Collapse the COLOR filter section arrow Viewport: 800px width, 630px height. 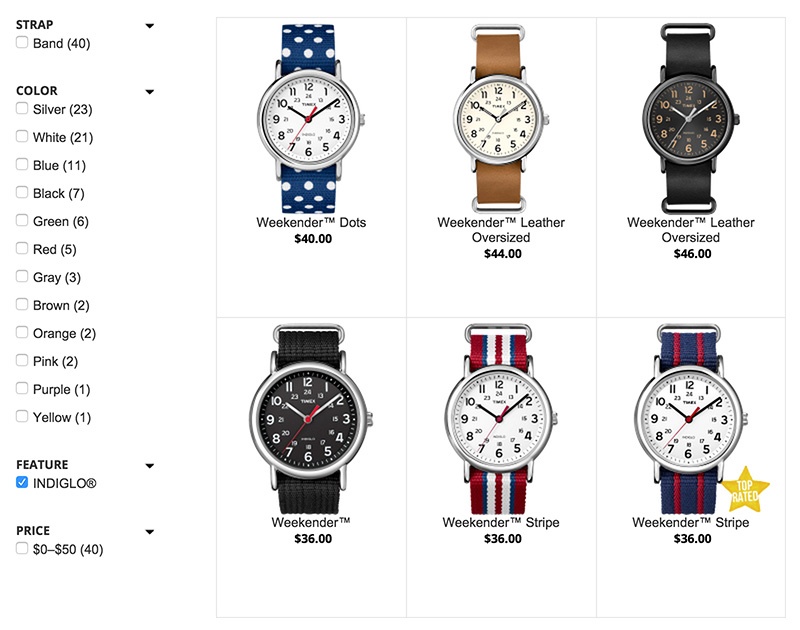(149, 92)
